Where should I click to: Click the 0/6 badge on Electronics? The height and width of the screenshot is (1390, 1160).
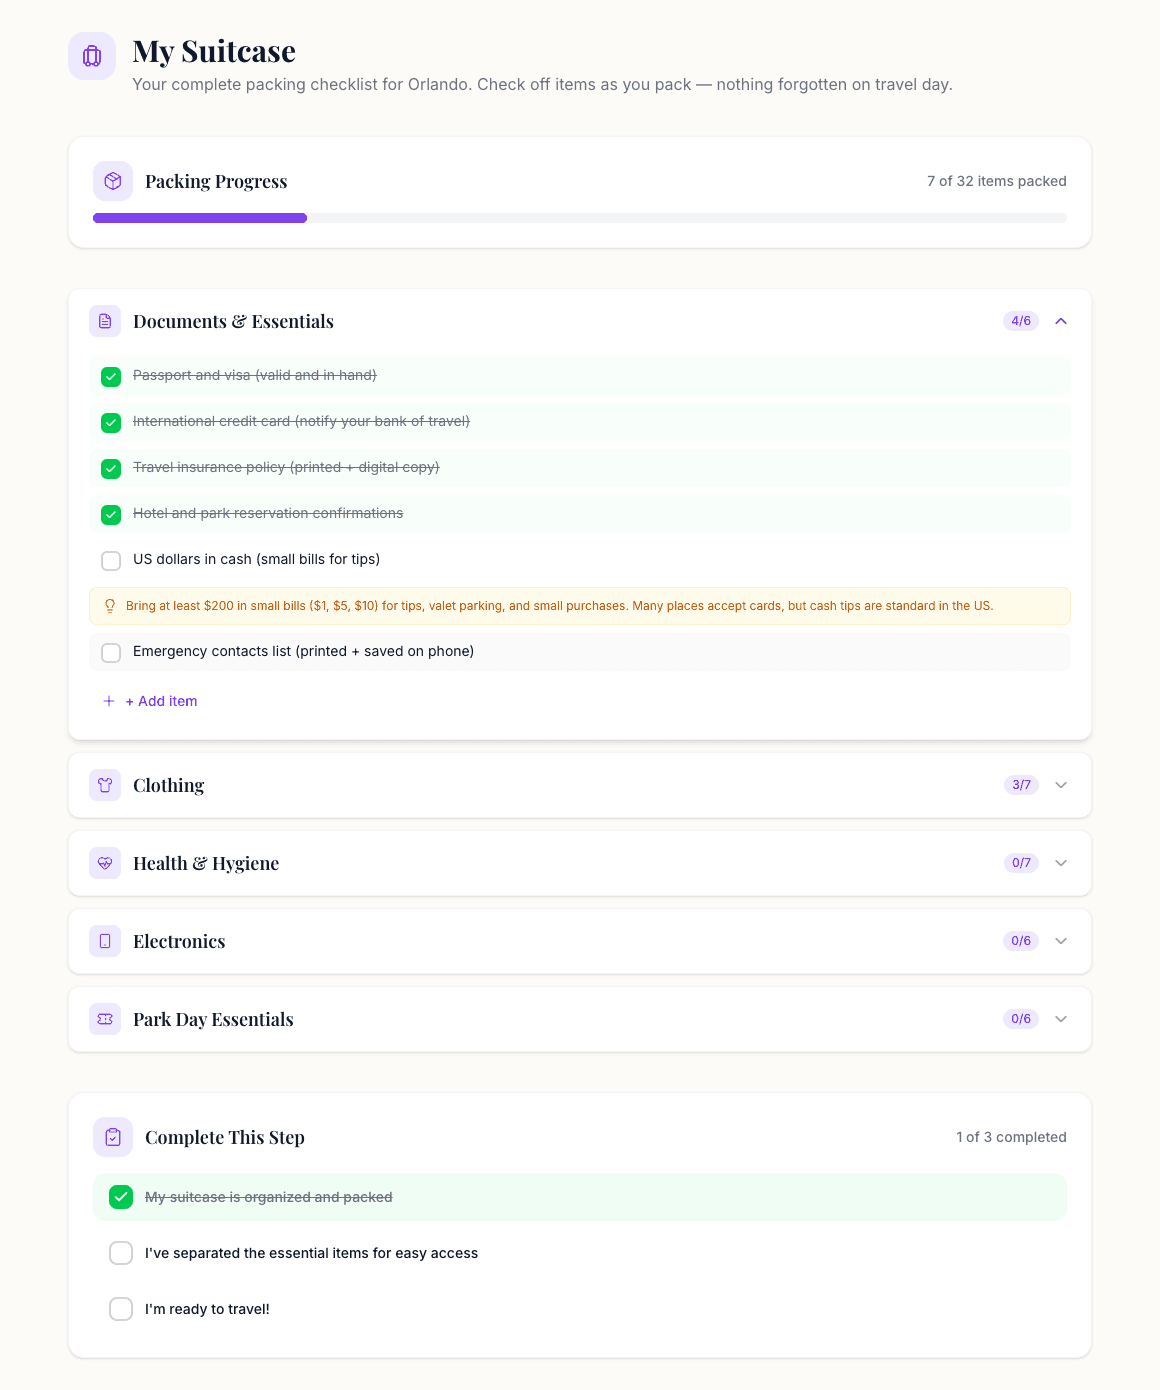click(x=1021, y=941)
